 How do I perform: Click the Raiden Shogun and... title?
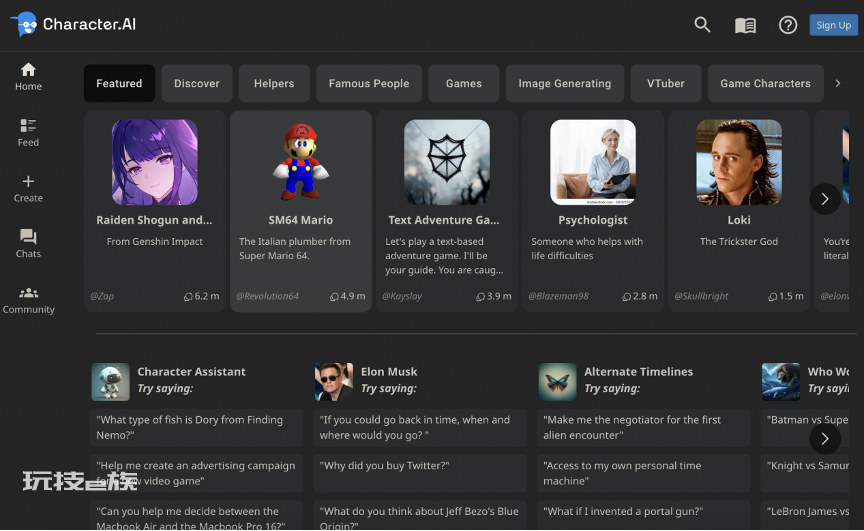(154, 220)
